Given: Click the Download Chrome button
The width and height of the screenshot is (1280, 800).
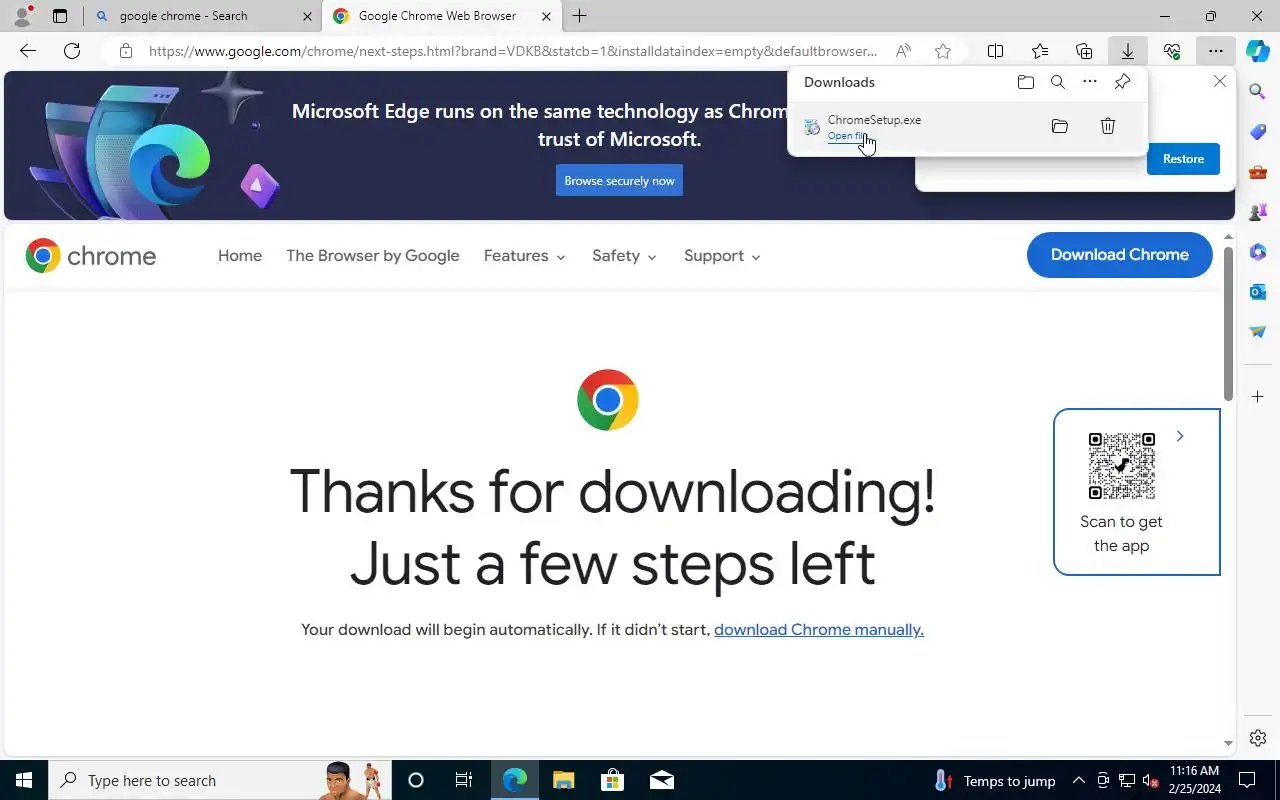Looking at the screenshot, I should 1120,255.
